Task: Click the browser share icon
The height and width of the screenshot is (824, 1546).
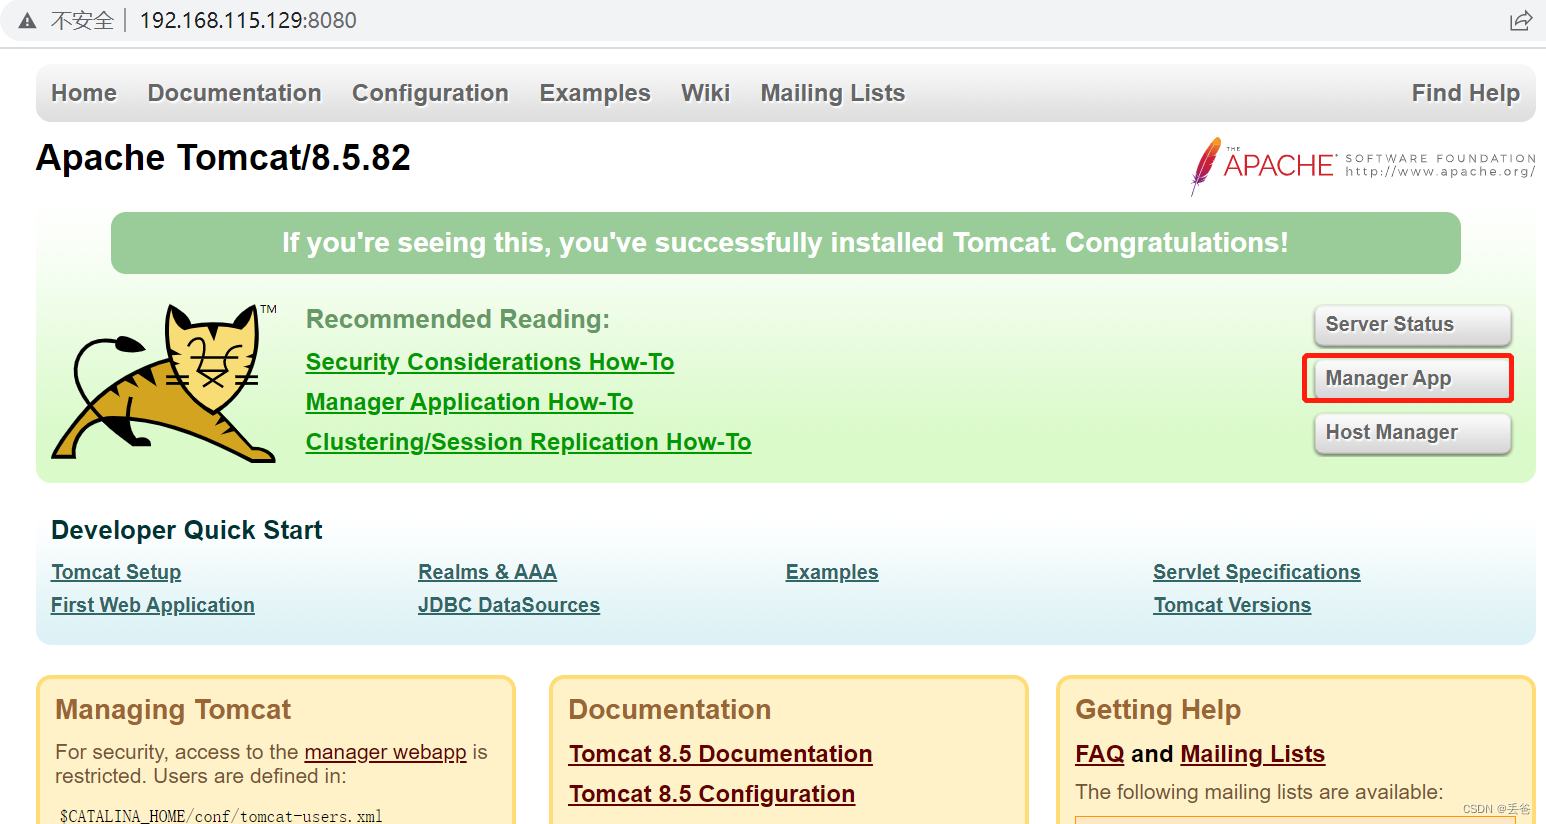Action: [1520, 20]
